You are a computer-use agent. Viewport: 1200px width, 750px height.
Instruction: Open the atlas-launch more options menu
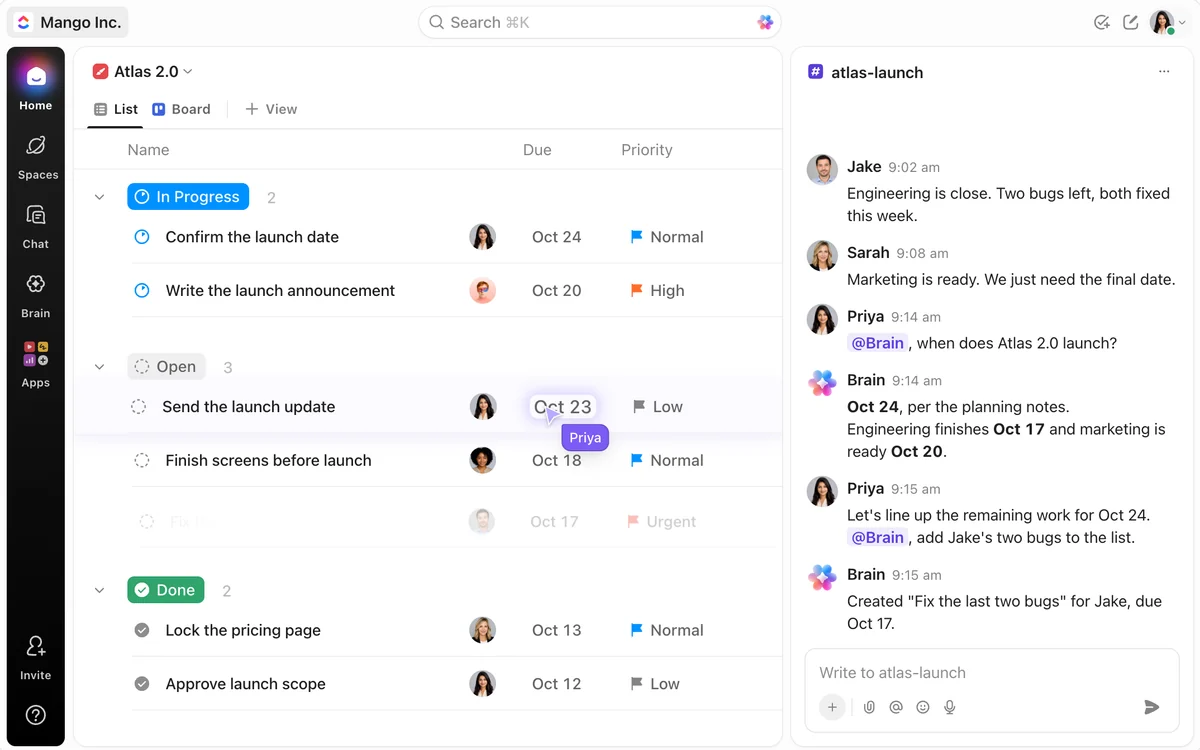coord(1164,72)
